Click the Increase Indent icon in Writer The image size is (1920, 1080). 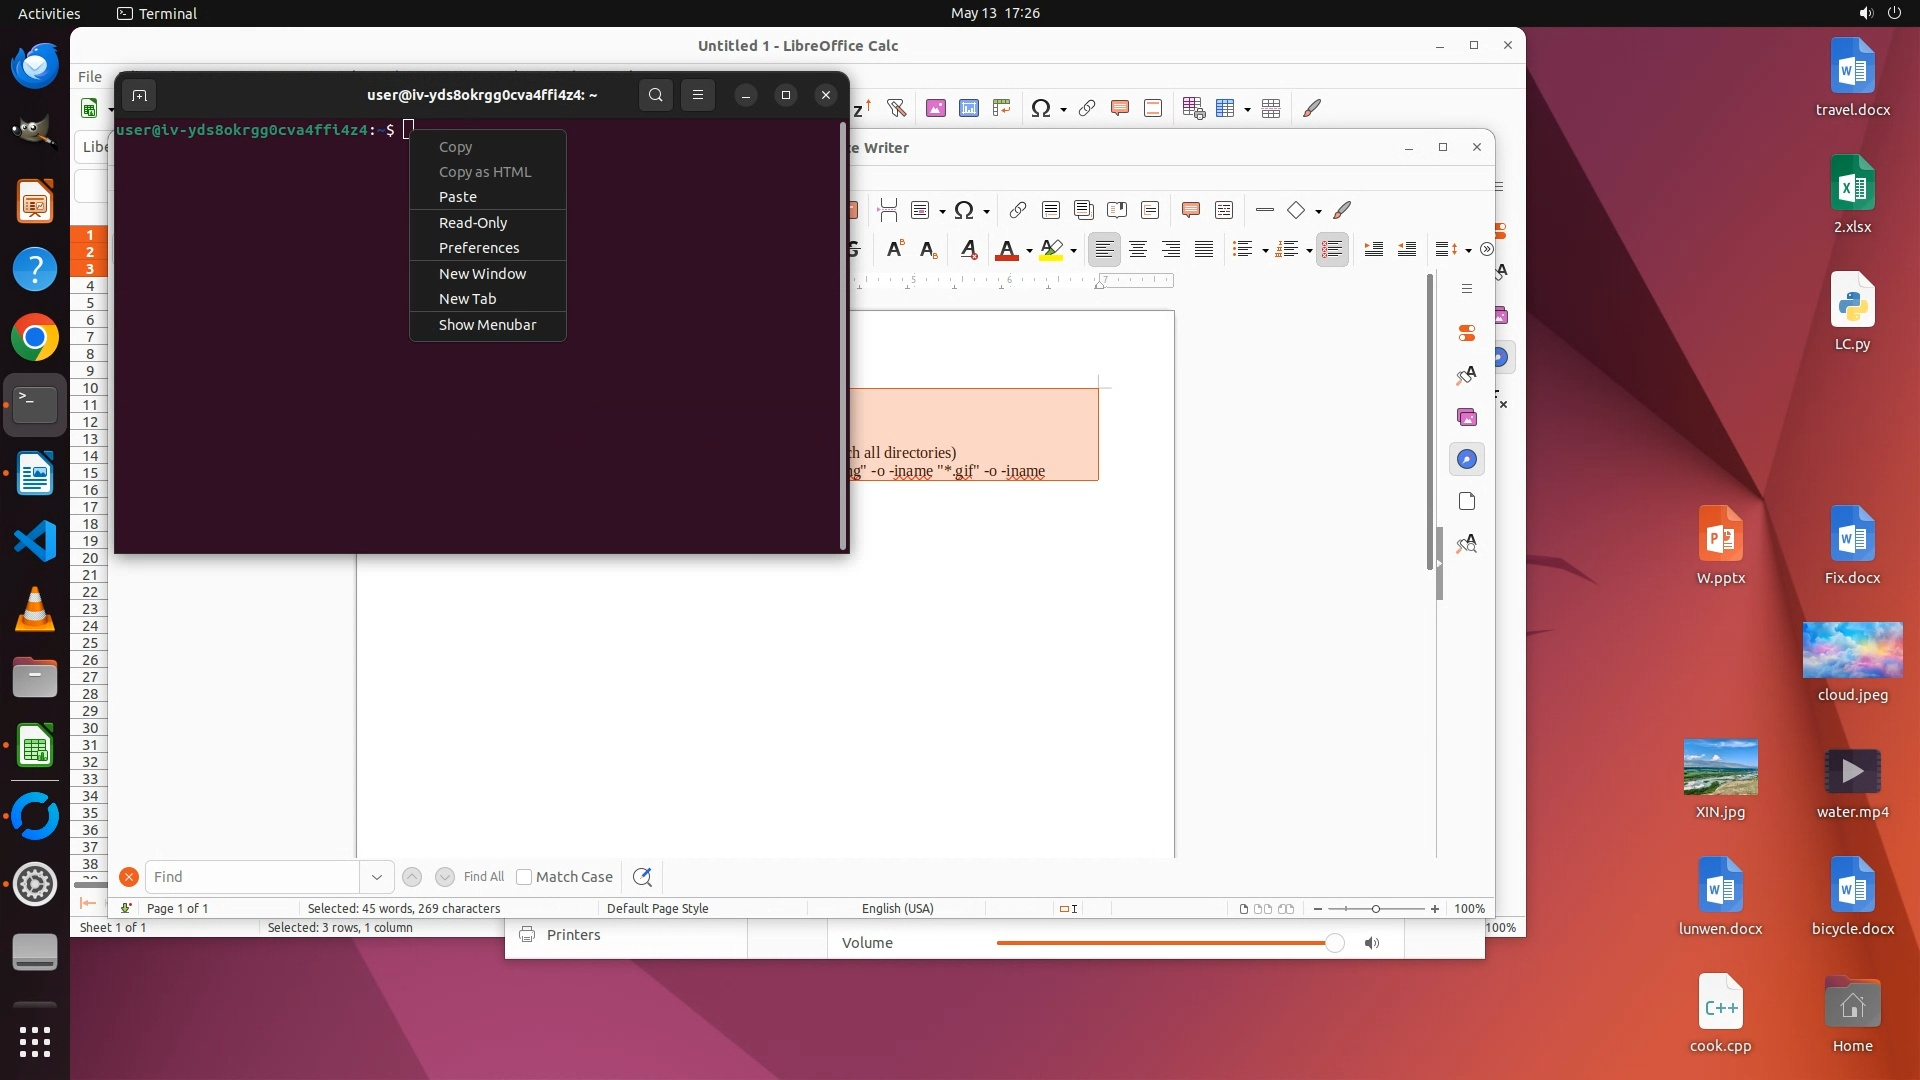tap(1374, 250)
